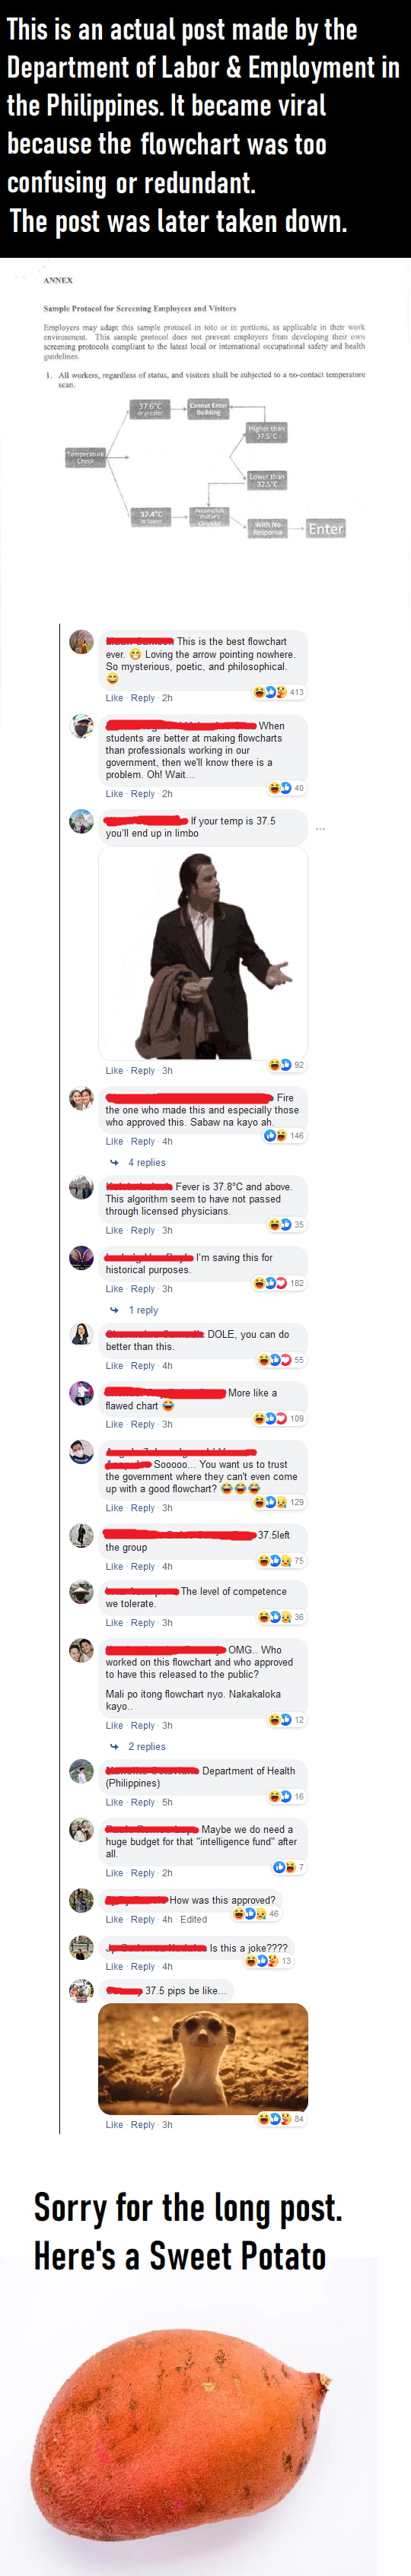View reactions with 92 count under Travolta GIF
Viewport: 411px width, 2576px height.
[286, 1064]
